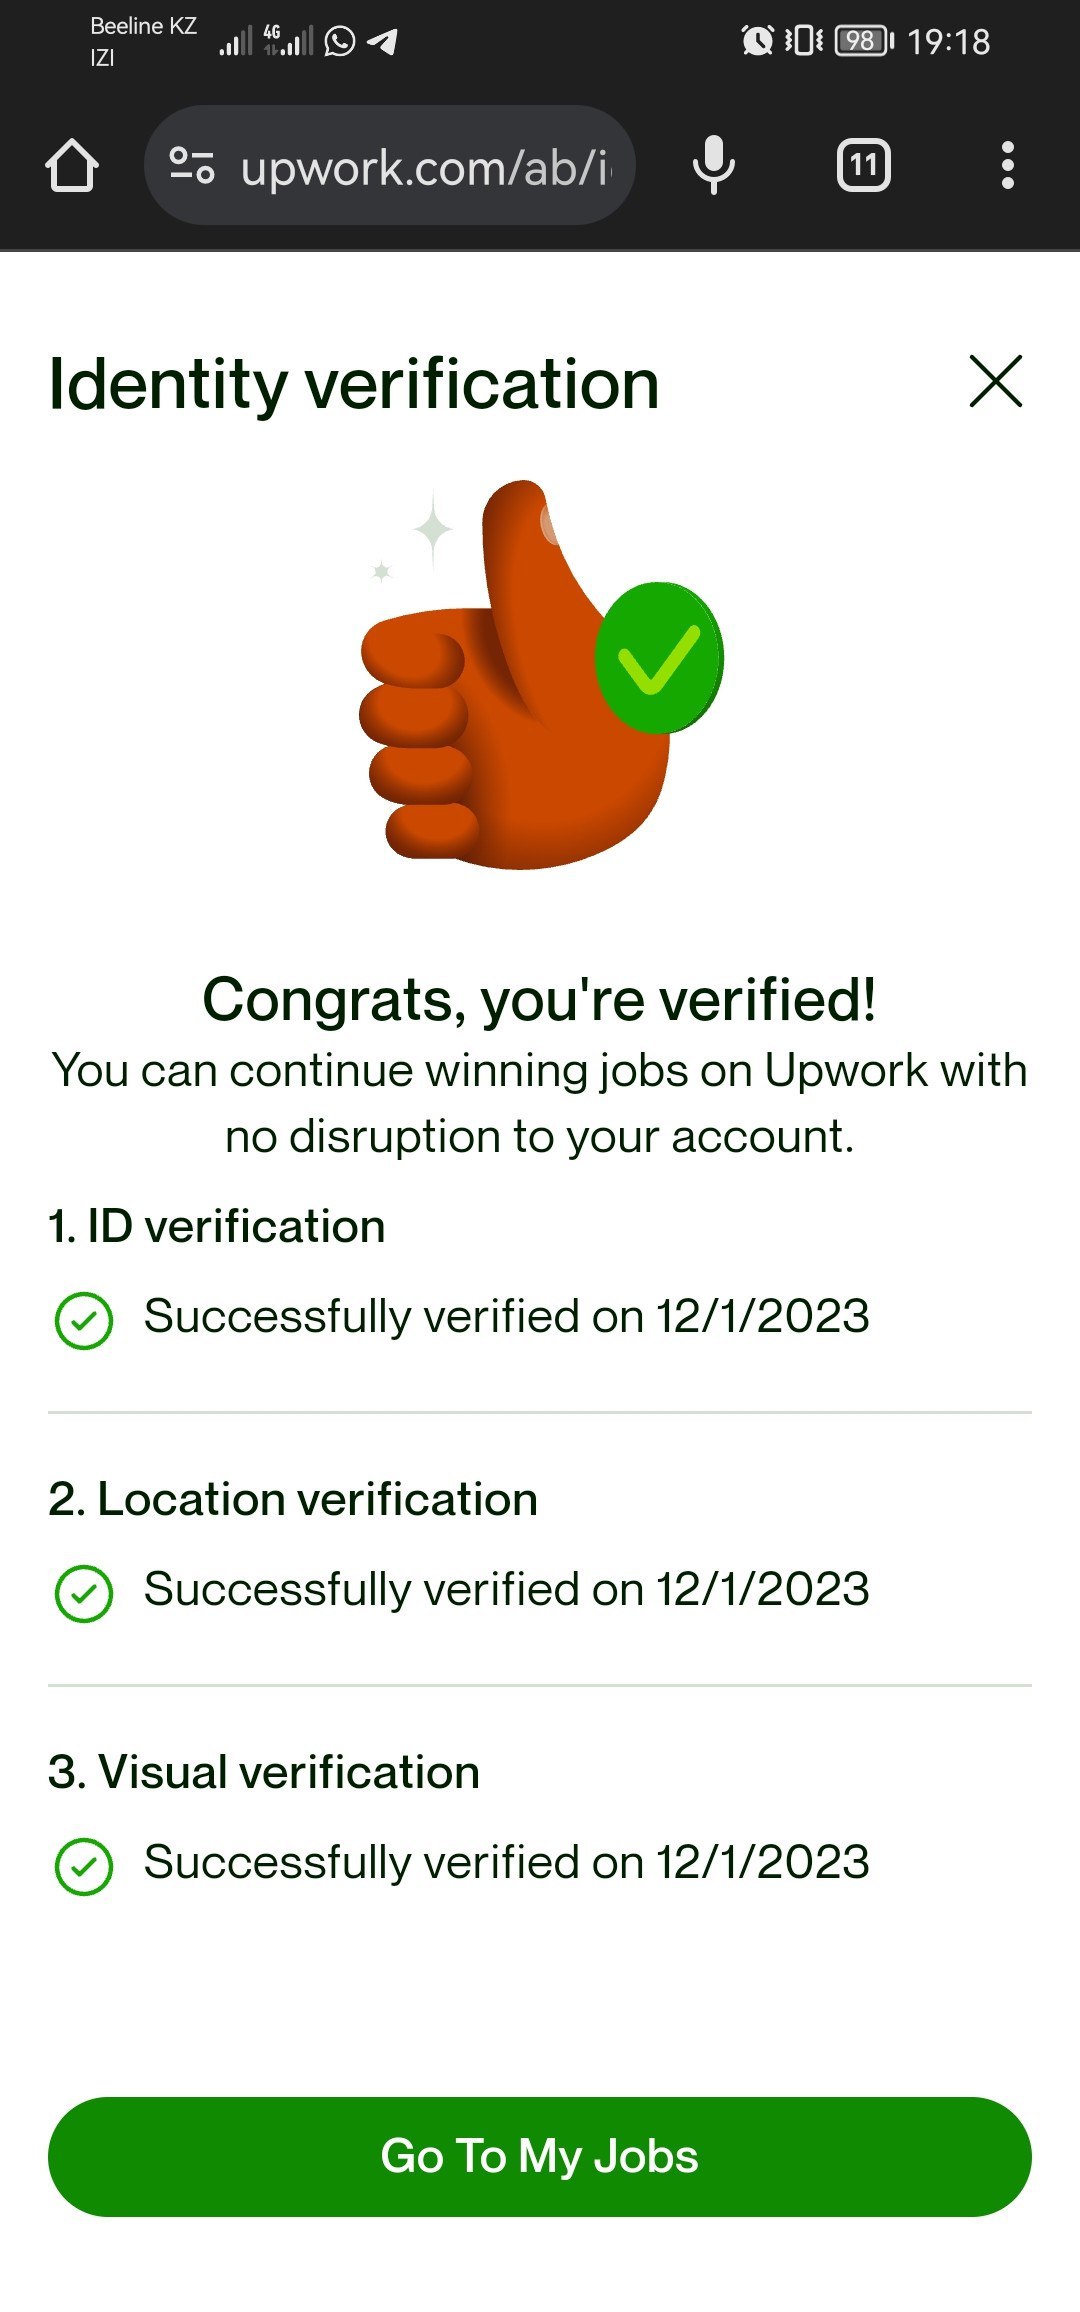This screenshot has height=2312, width=1080.
Task: Tap the alarm clock status icon
Action: pos(757,41)
